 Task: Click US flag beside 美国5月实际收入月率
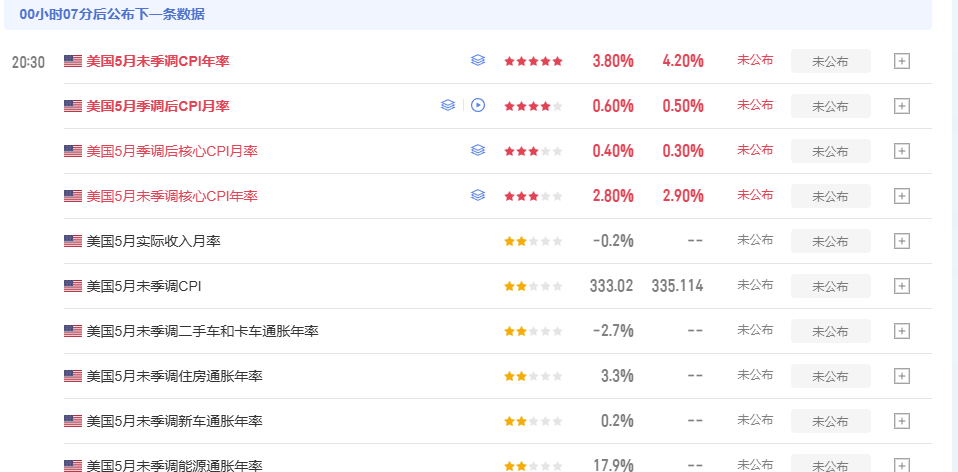coord(73,241)
